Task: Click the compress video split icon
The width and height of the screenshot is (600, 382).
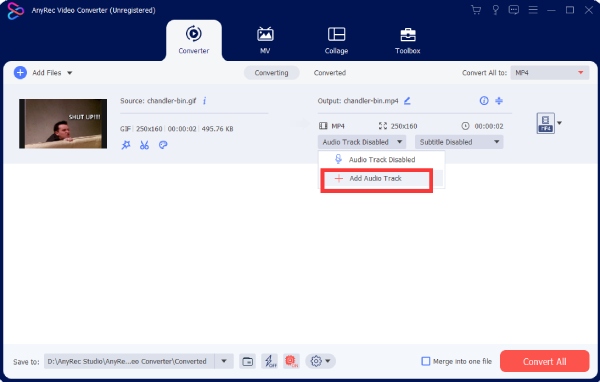Action: click(x=499, y=101)
